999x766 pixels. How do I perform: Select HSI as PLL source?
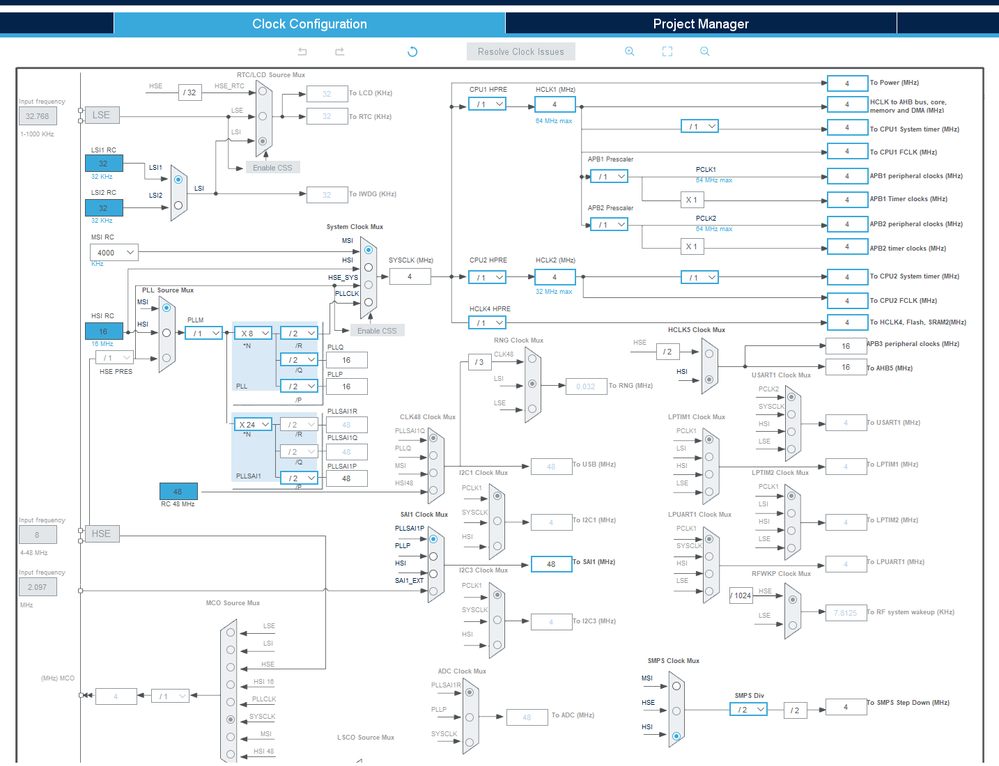click(x=166, y=333)
